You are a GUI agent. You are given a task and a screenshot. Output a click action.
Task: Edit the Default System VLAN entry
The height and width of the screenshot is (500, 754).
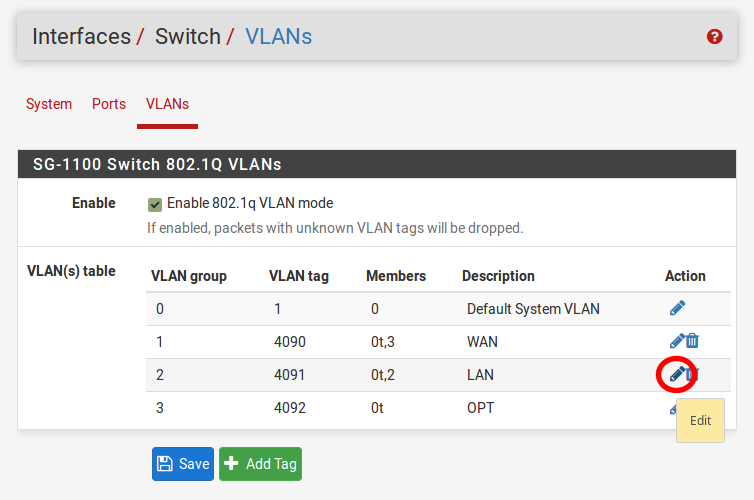[x=677, y=308]
